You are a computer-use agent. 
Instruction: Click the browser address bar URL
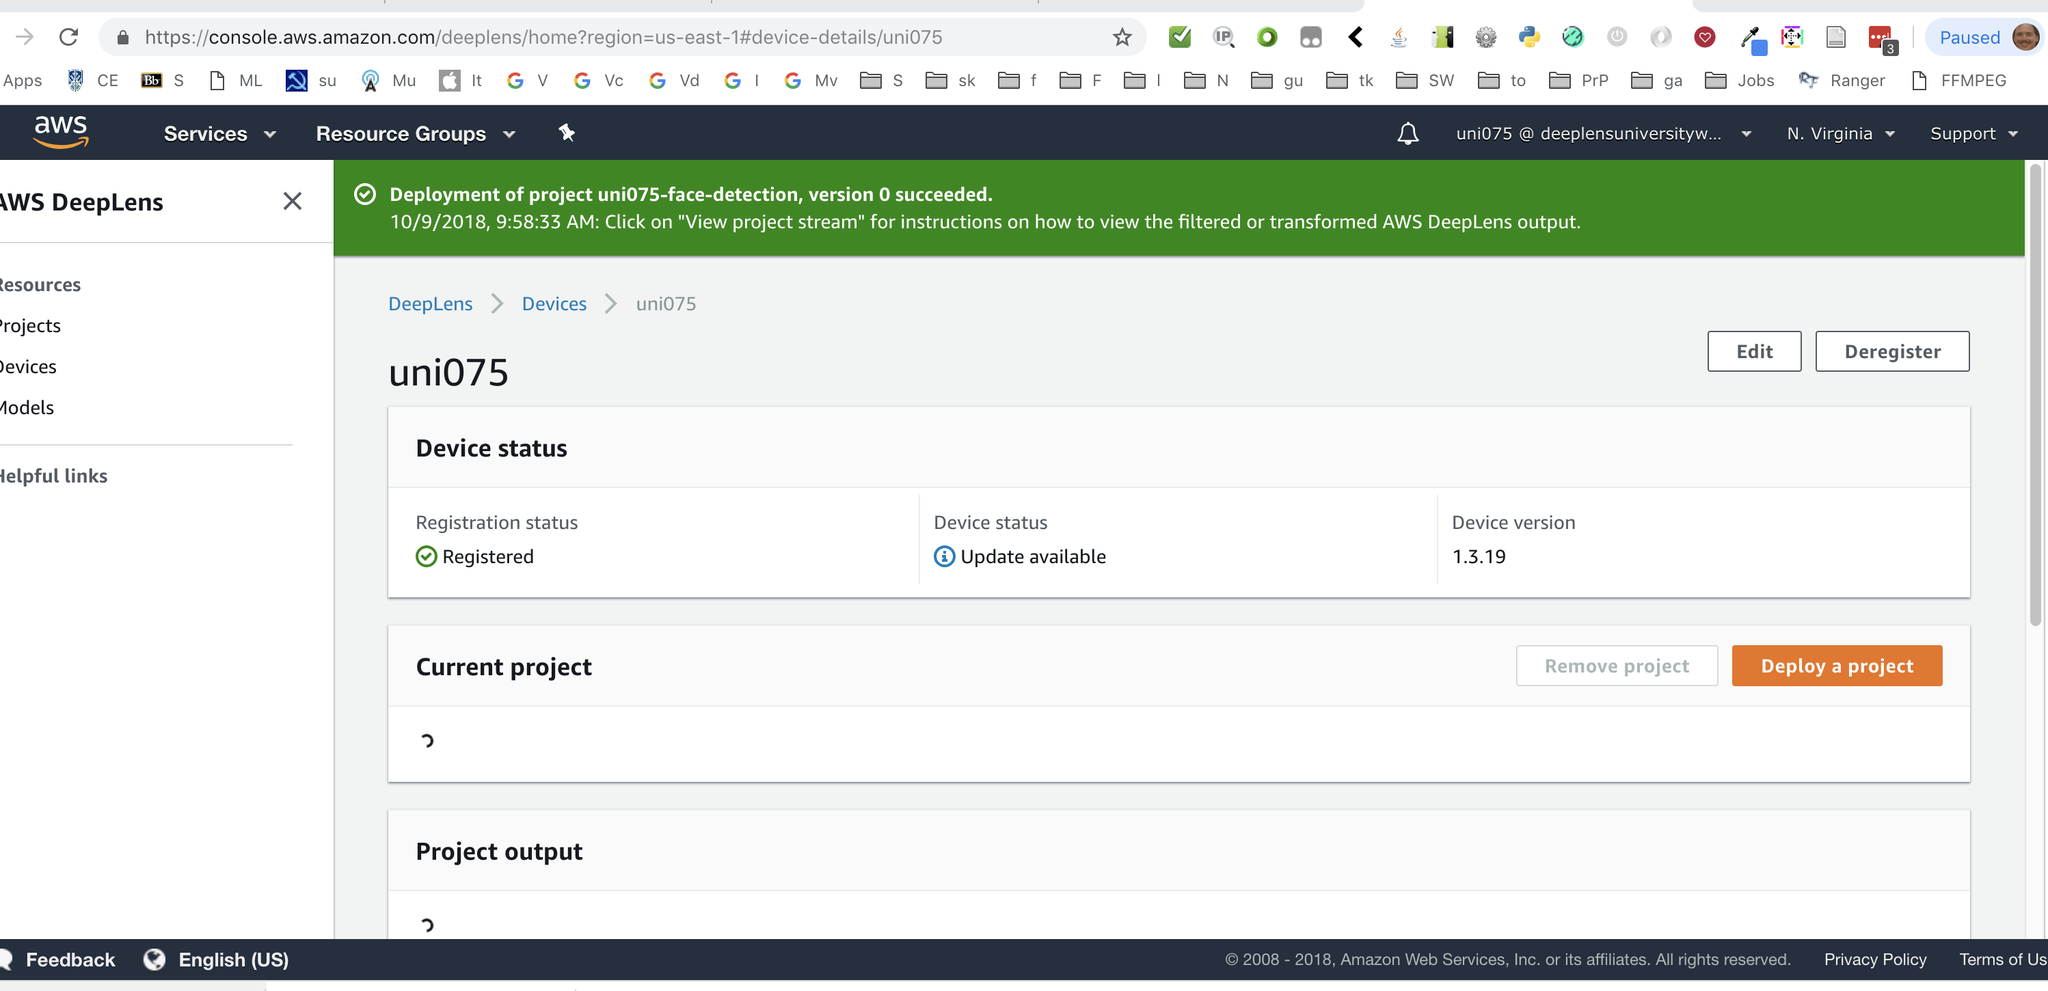pyautogui.click(x=543, y=37)
